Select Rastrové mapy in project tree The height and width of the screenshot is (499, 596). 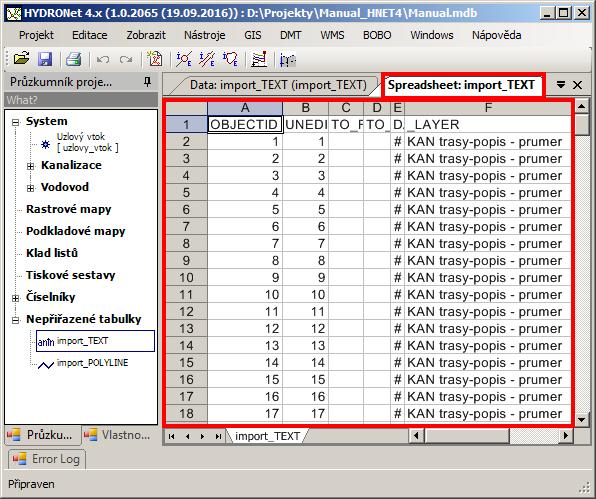(x=68, y=209)
